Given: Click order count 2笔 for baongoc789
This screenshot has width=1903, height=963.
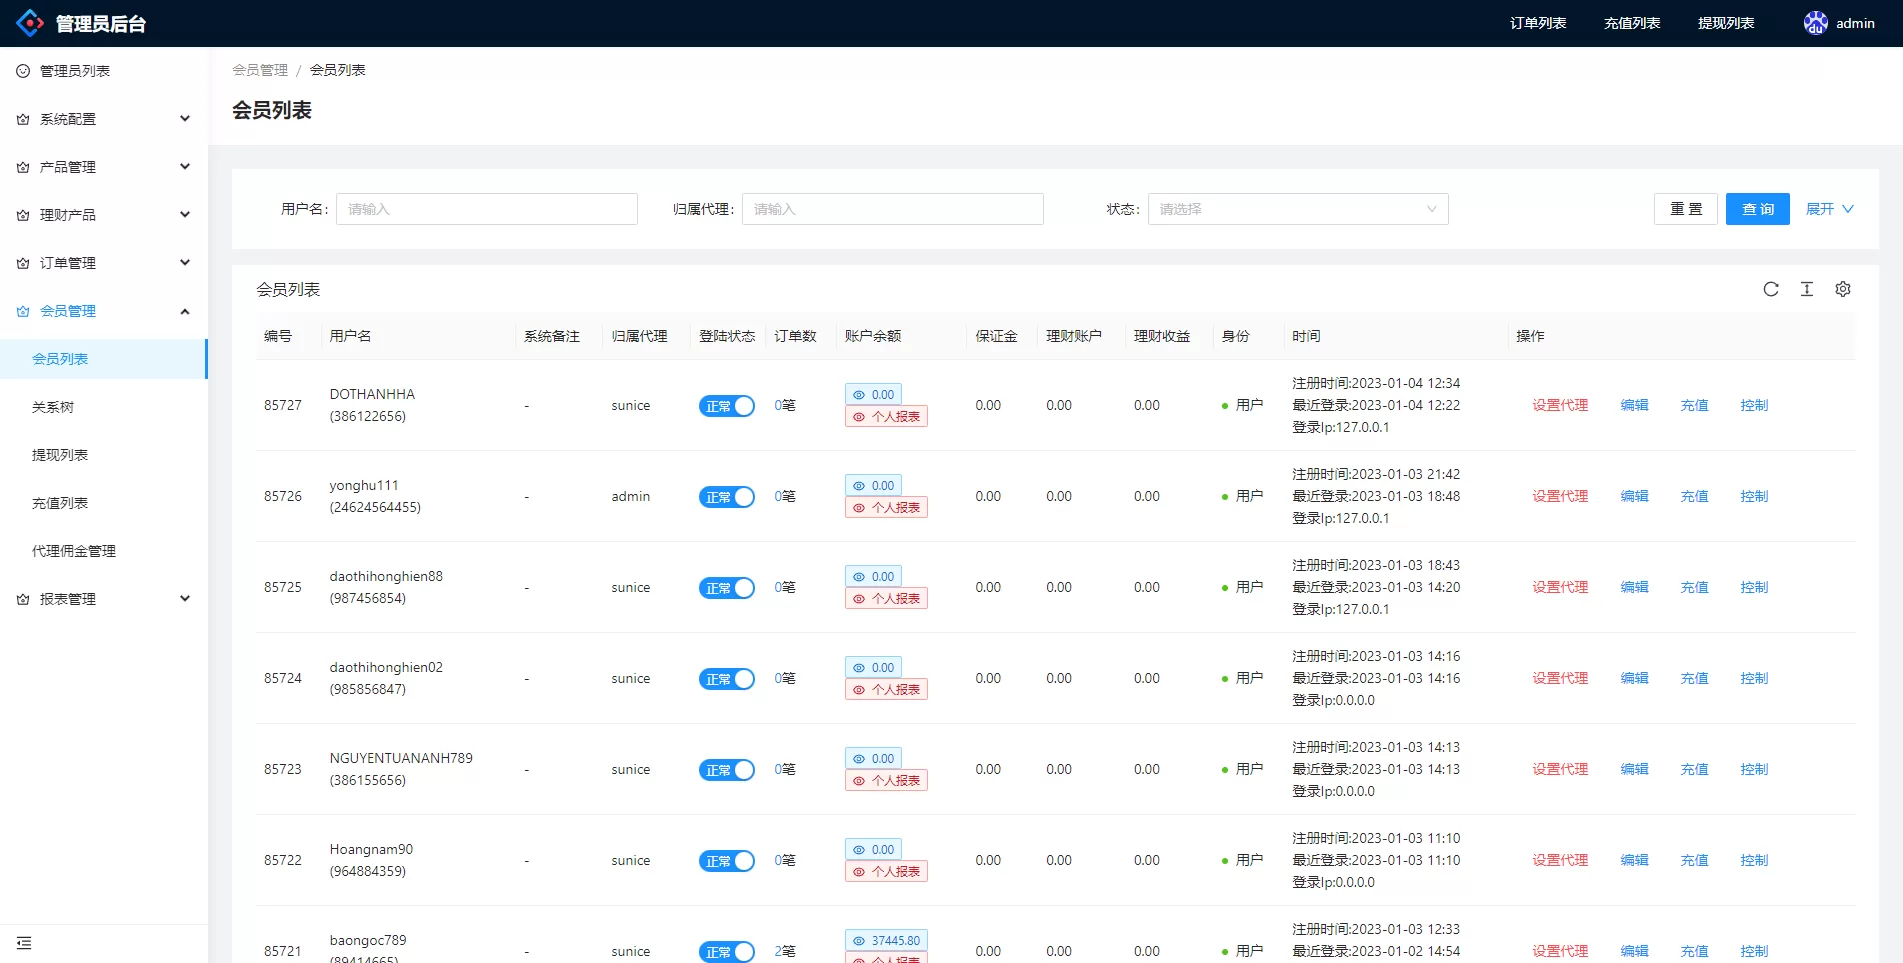Looking at the screenshot, I should [785, 951].
